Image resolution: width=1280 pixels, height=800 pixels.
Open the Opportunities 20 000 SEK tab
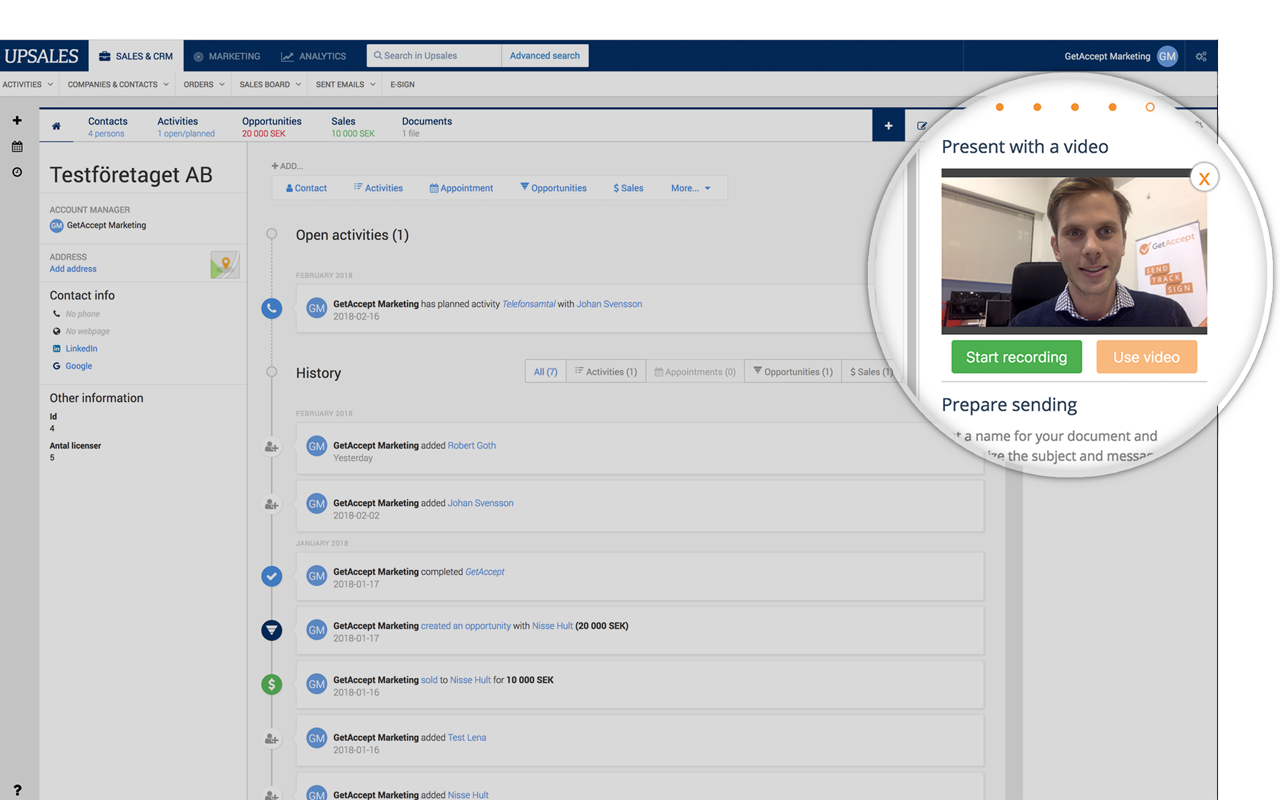click(271, 126)
